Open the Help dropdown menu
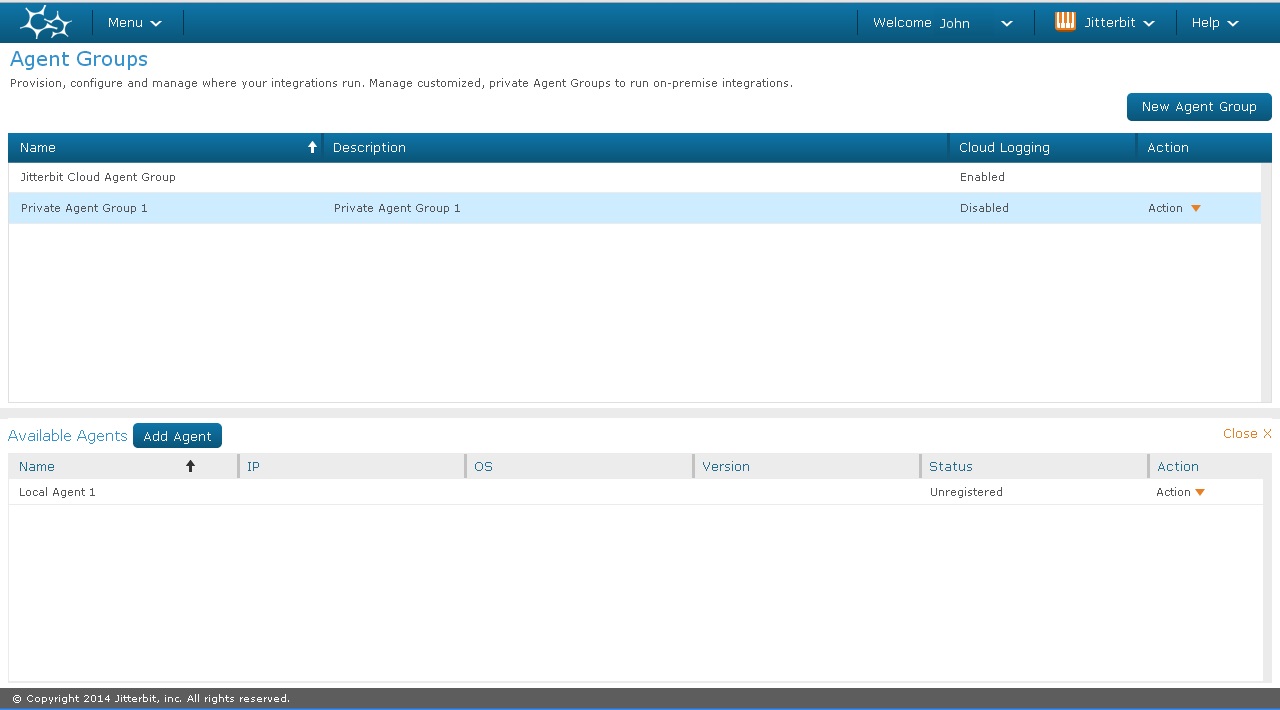 coord(1215,22)
